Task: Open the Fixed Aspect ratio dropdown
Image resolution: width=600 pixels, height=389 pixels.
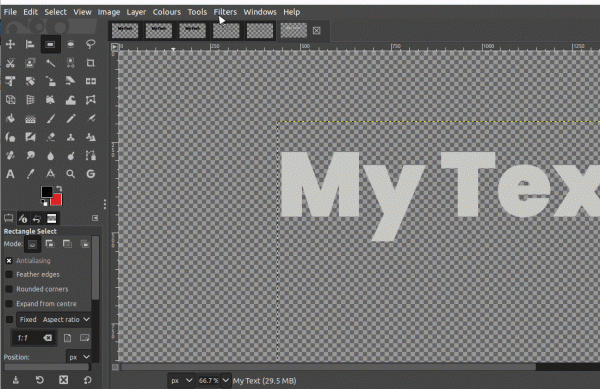Action: pos(54,319)
